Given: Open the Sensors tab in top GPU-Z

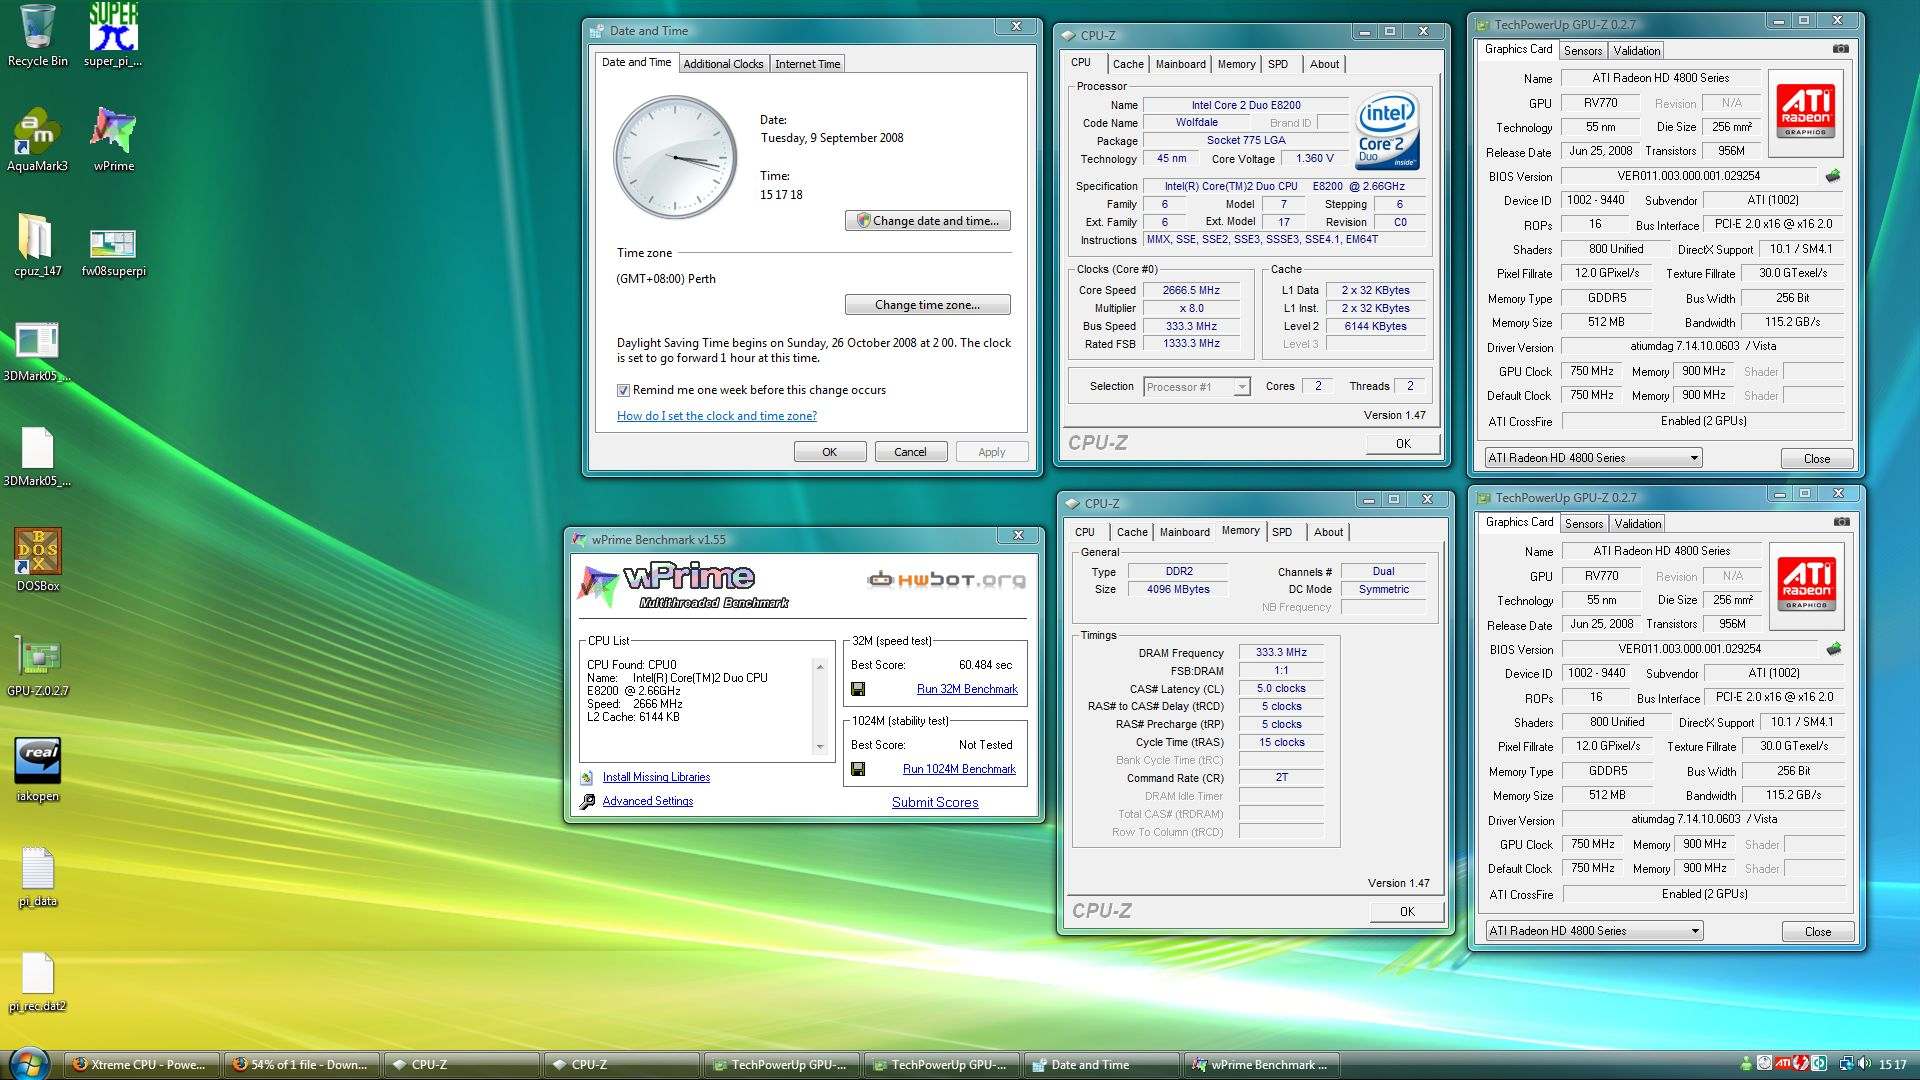Looking at the screenshot, I should pyautogui.click(x=1583, y=51).
